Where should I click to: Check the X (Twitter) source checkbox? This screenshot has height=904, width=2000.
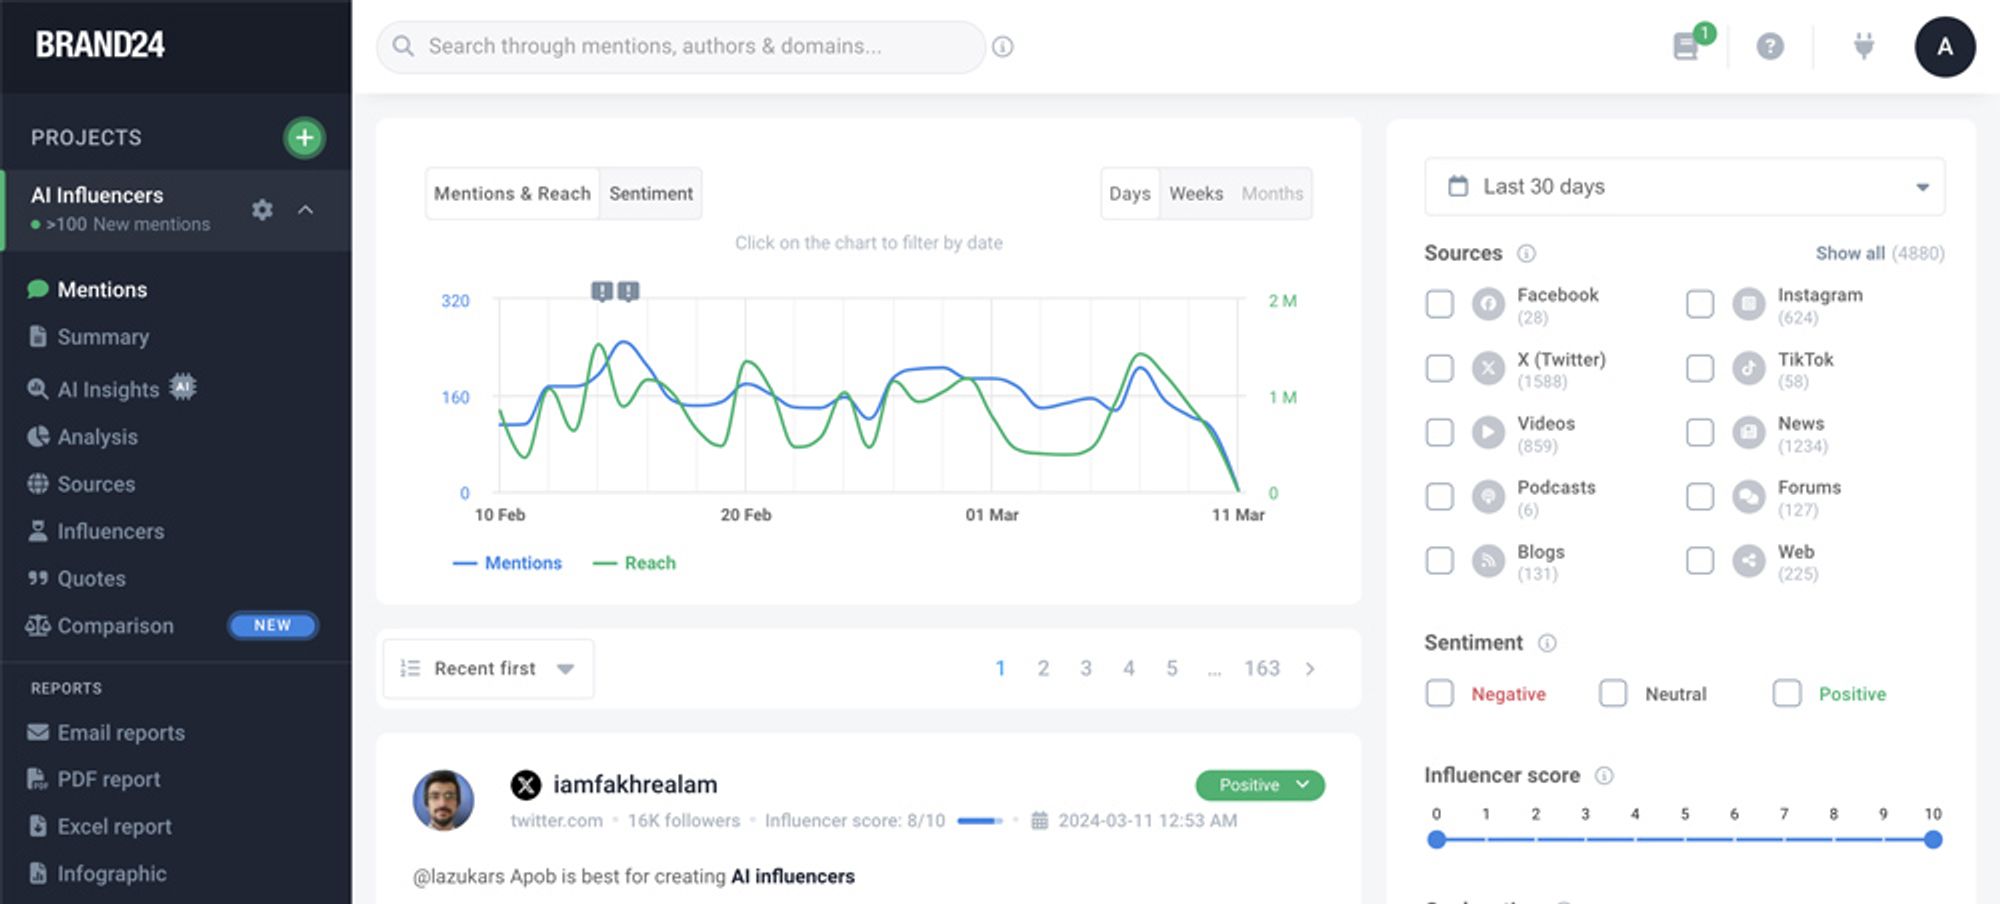pyautogui.click(x=1440, y=368)
